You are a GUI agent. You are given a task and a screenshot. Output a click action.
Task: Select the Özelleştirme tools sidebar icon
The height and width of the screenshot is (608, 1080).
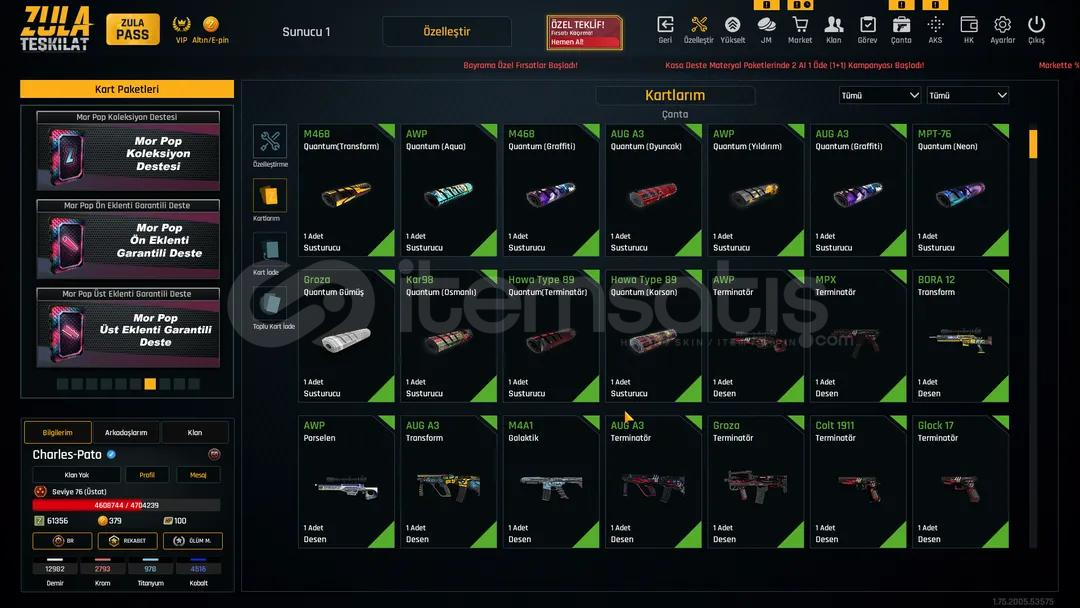[x=270, y=142]
